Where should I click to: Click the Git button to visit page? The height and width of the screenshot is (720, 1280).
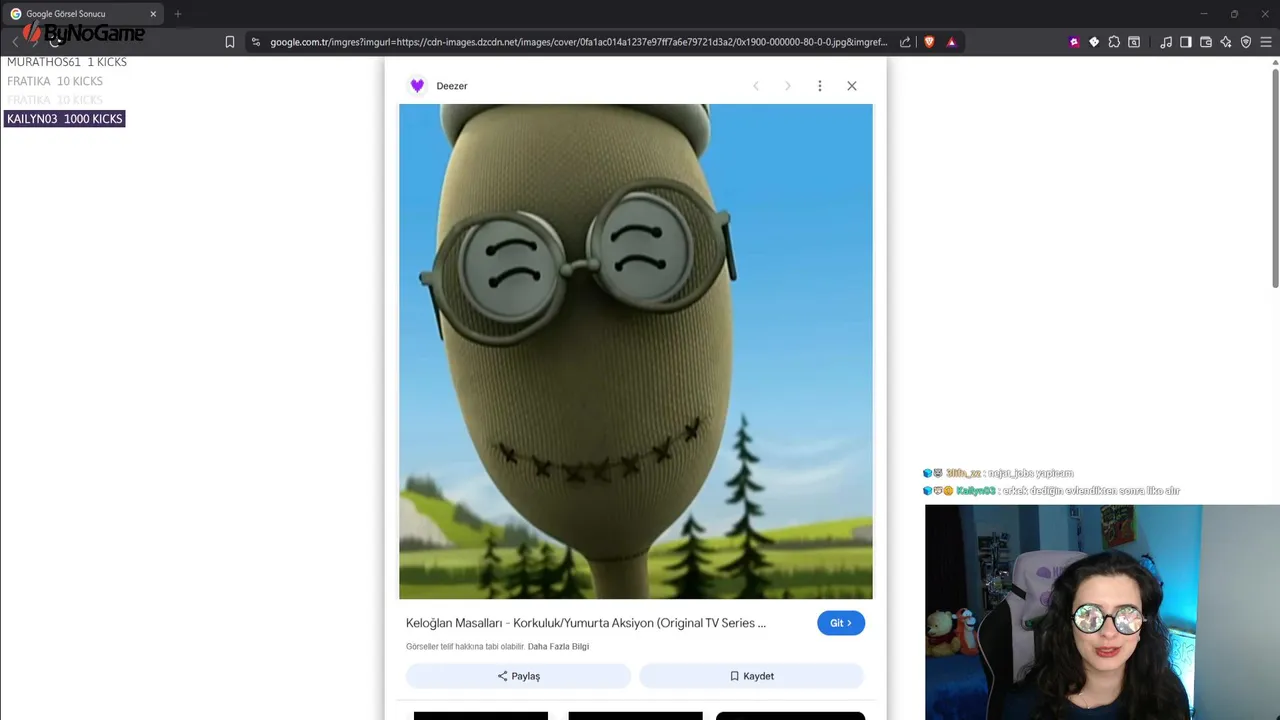pos(841,623)
